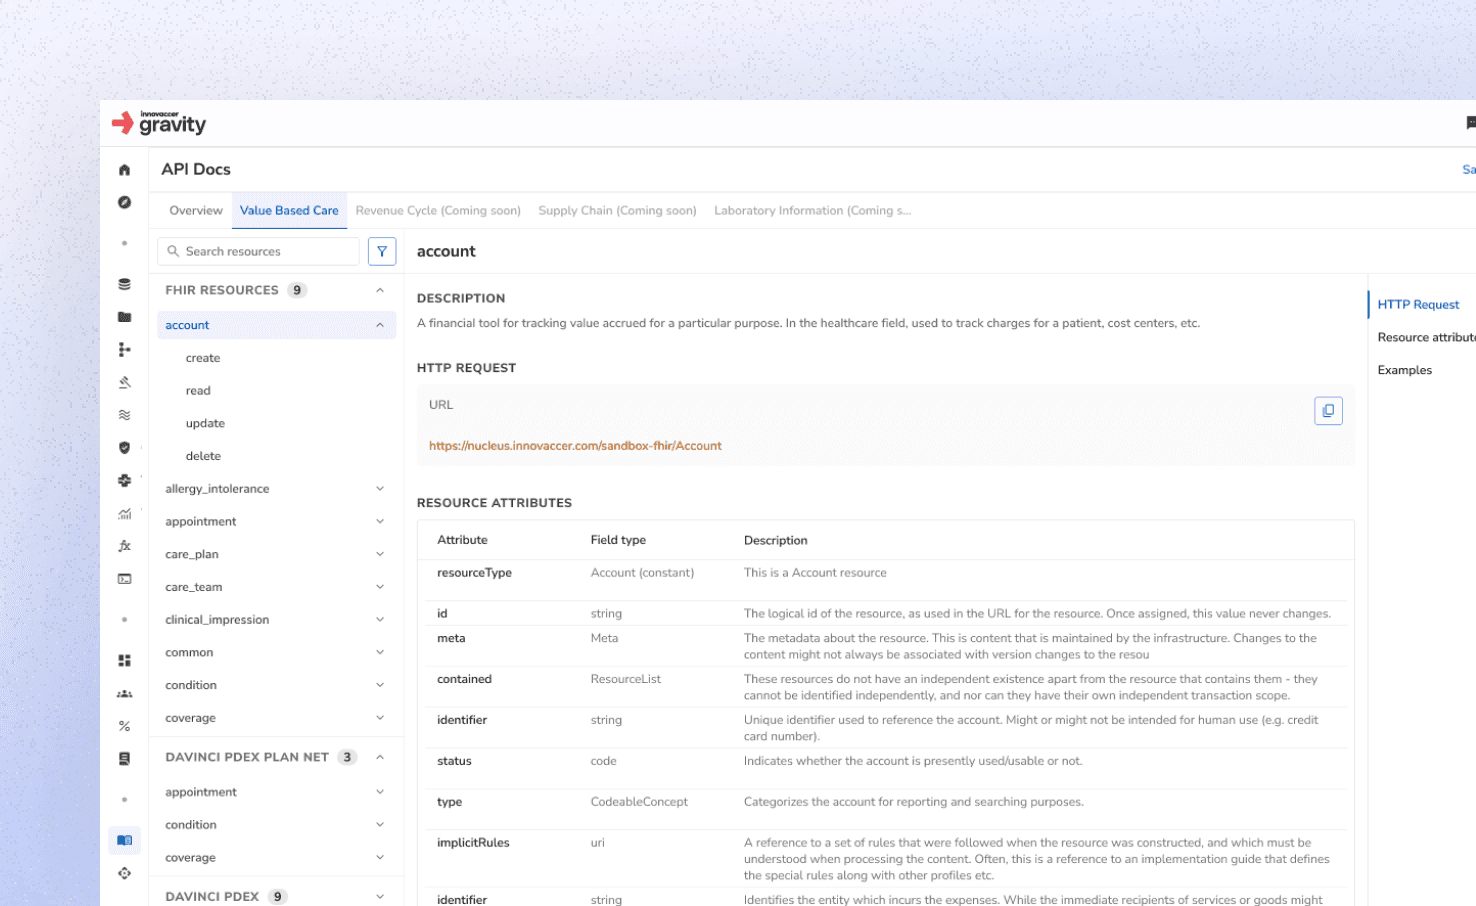The image size is (1476, 906).
Task: Open the server document icon in sidebar
Action: [124, 759]
